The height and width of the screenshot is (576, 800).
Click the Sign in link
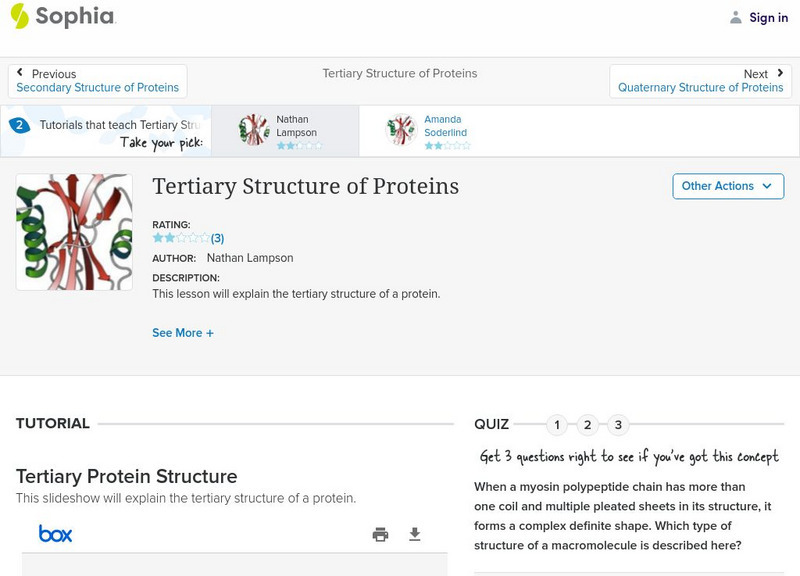coord(768,18)
